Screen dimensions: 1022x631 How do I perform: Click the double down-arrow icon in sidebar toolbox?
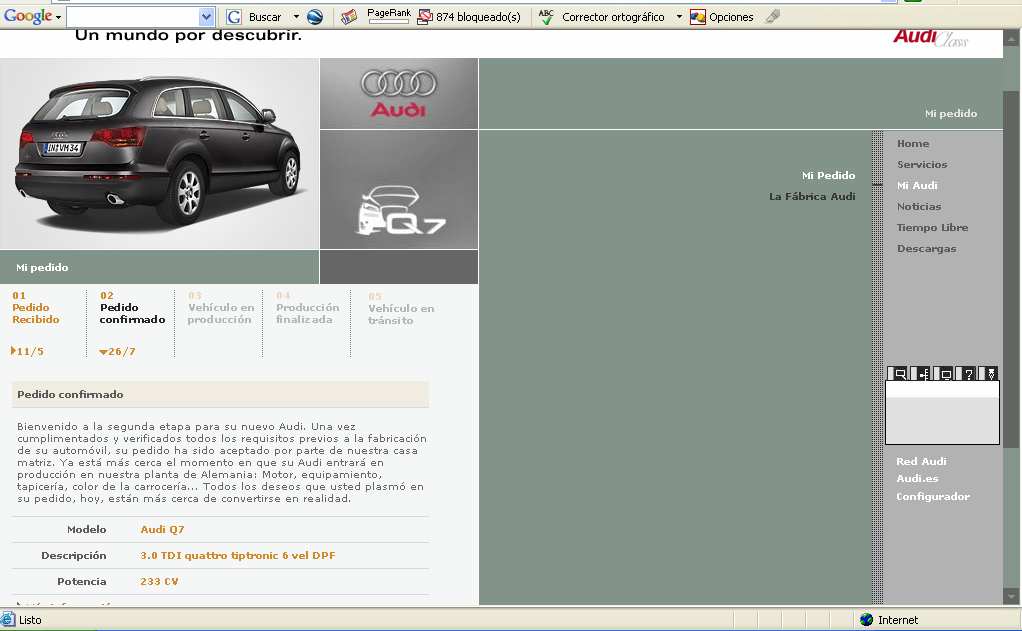990,374
